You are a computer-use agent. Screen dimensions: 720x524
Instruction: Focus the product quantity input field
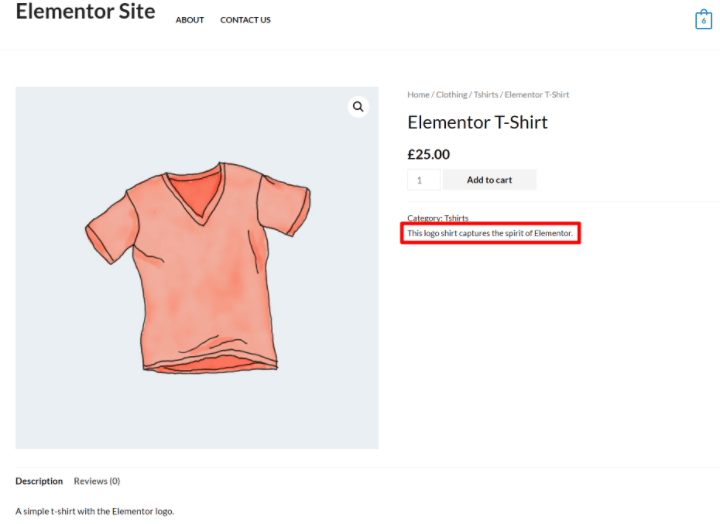coord(423,180)
